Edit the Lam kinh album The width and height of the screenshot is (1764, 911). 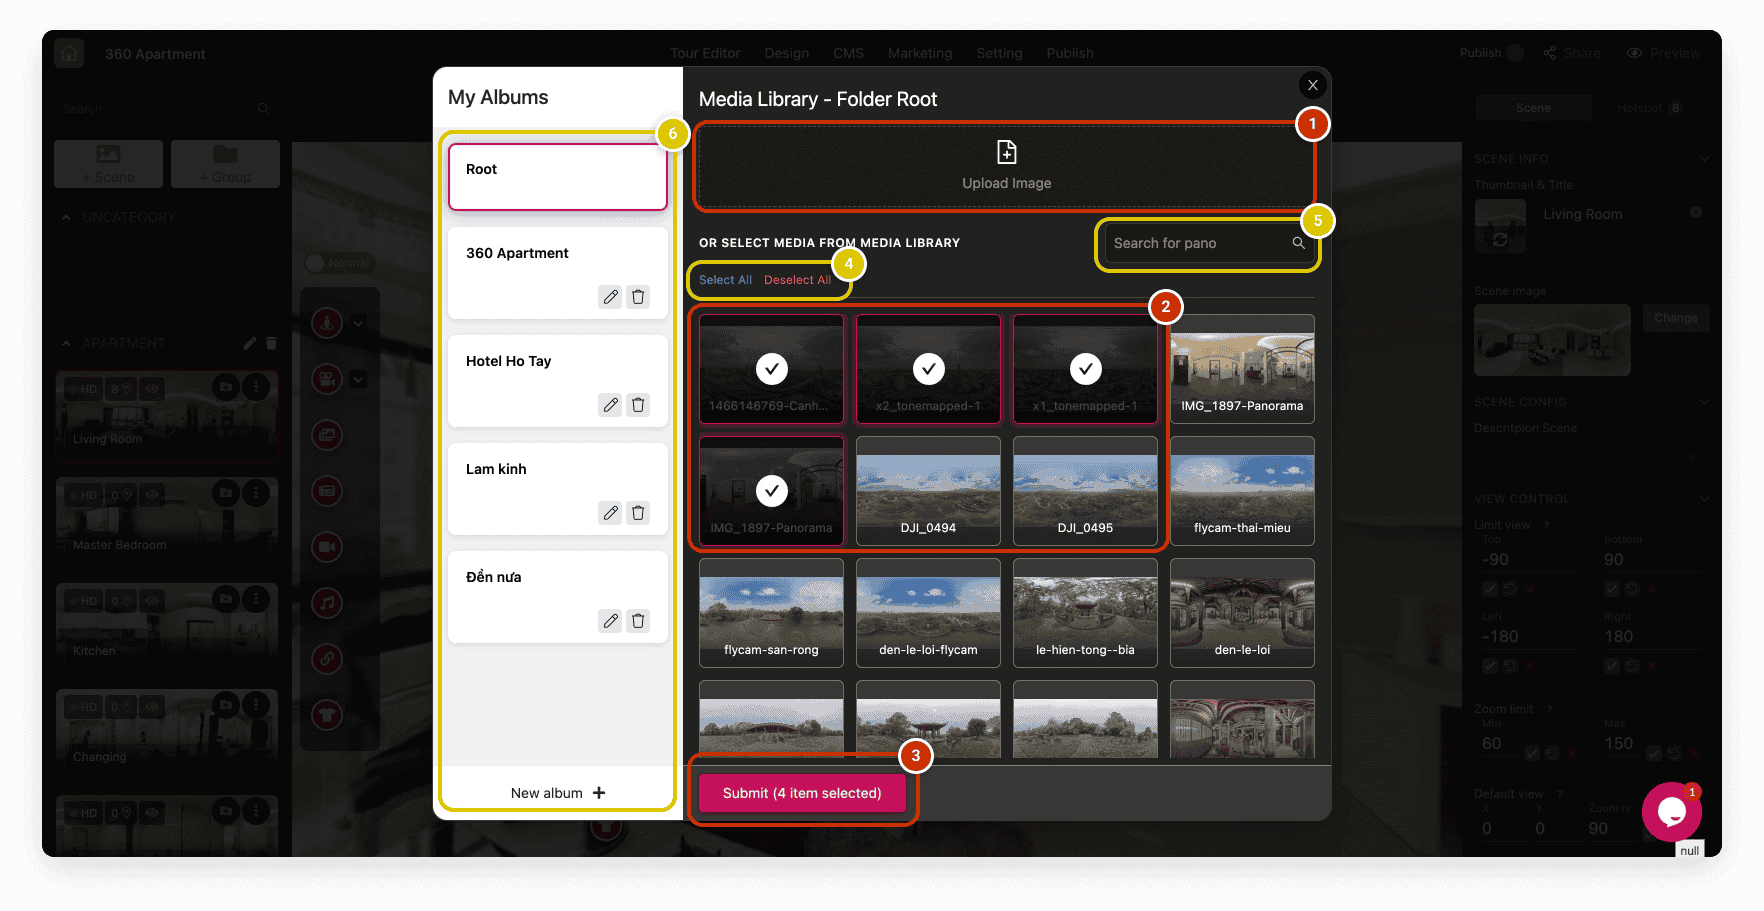point(610,513)
